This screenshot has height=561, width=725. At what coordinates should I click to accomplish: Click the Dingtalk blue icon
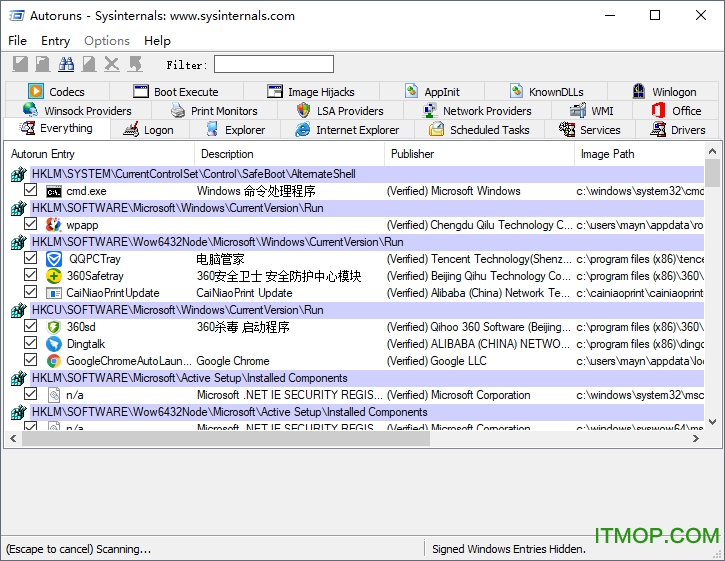(54, 344)
